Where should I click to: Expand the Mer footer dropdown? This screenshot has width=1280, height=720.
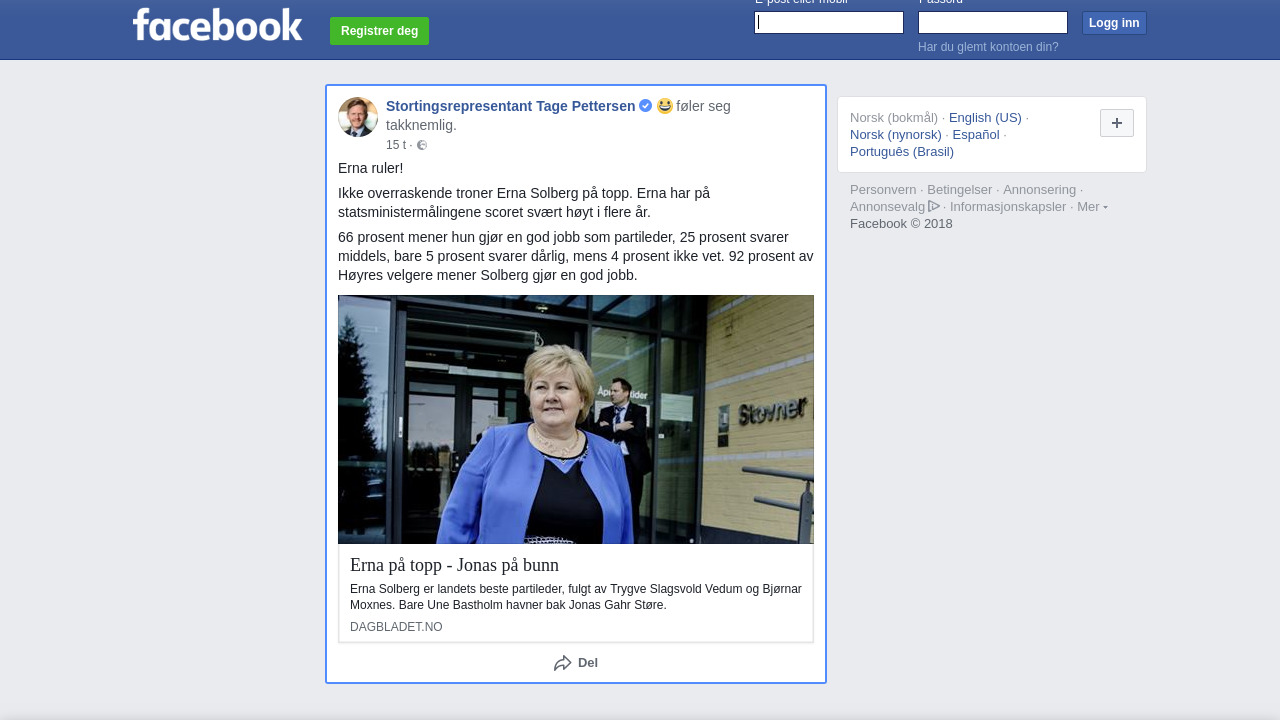pos(1091,207)
